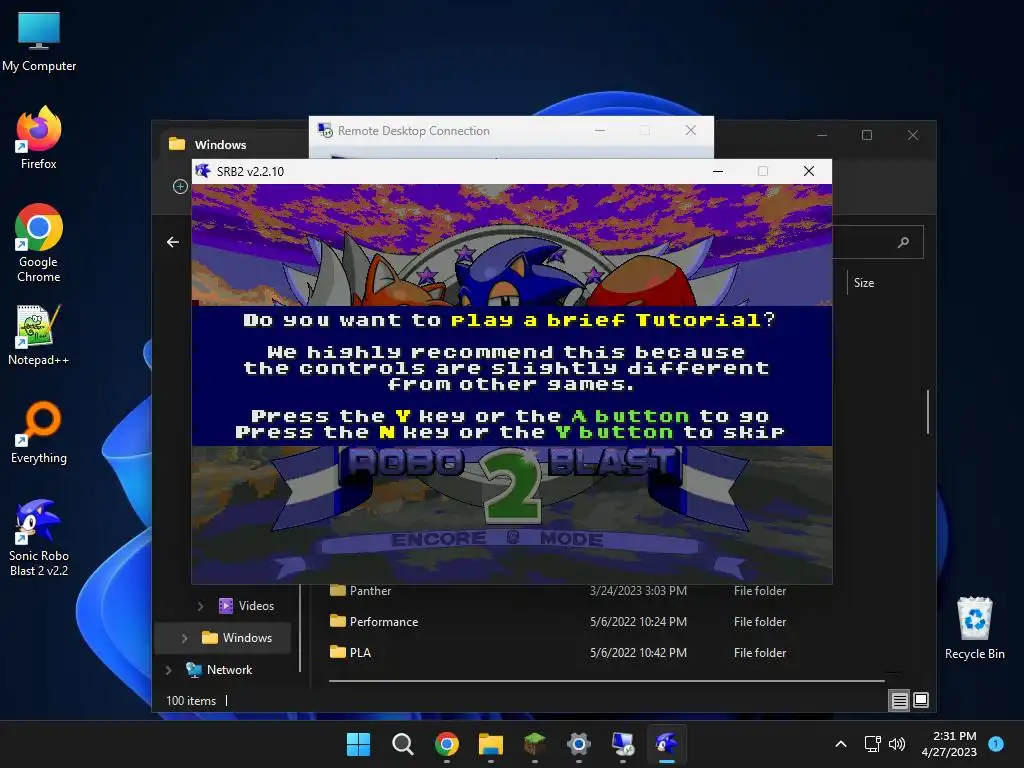The width and height of the screenshot is (1024, 768).
Task: Click the Size column header
Action: point(863,283)
